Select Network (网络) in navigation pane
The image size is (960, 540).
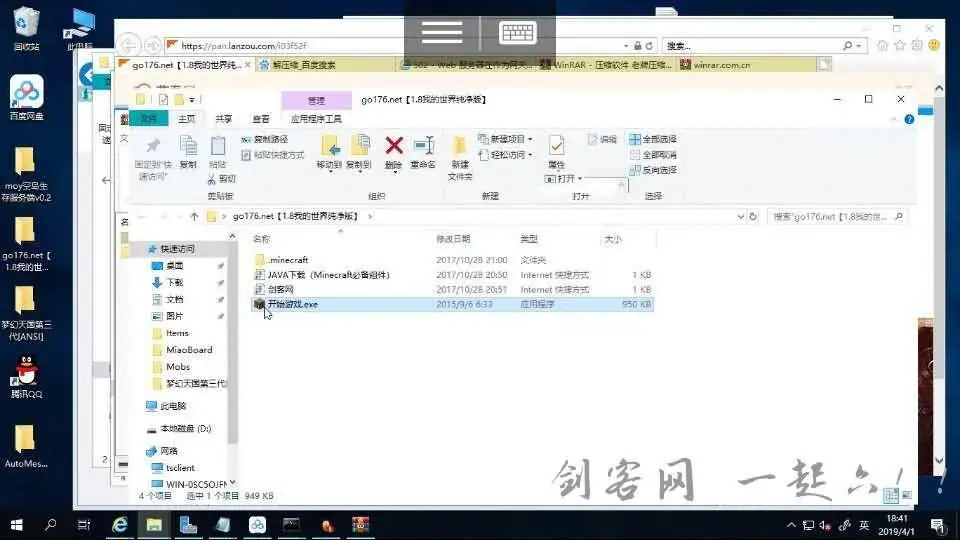(168, 451)
